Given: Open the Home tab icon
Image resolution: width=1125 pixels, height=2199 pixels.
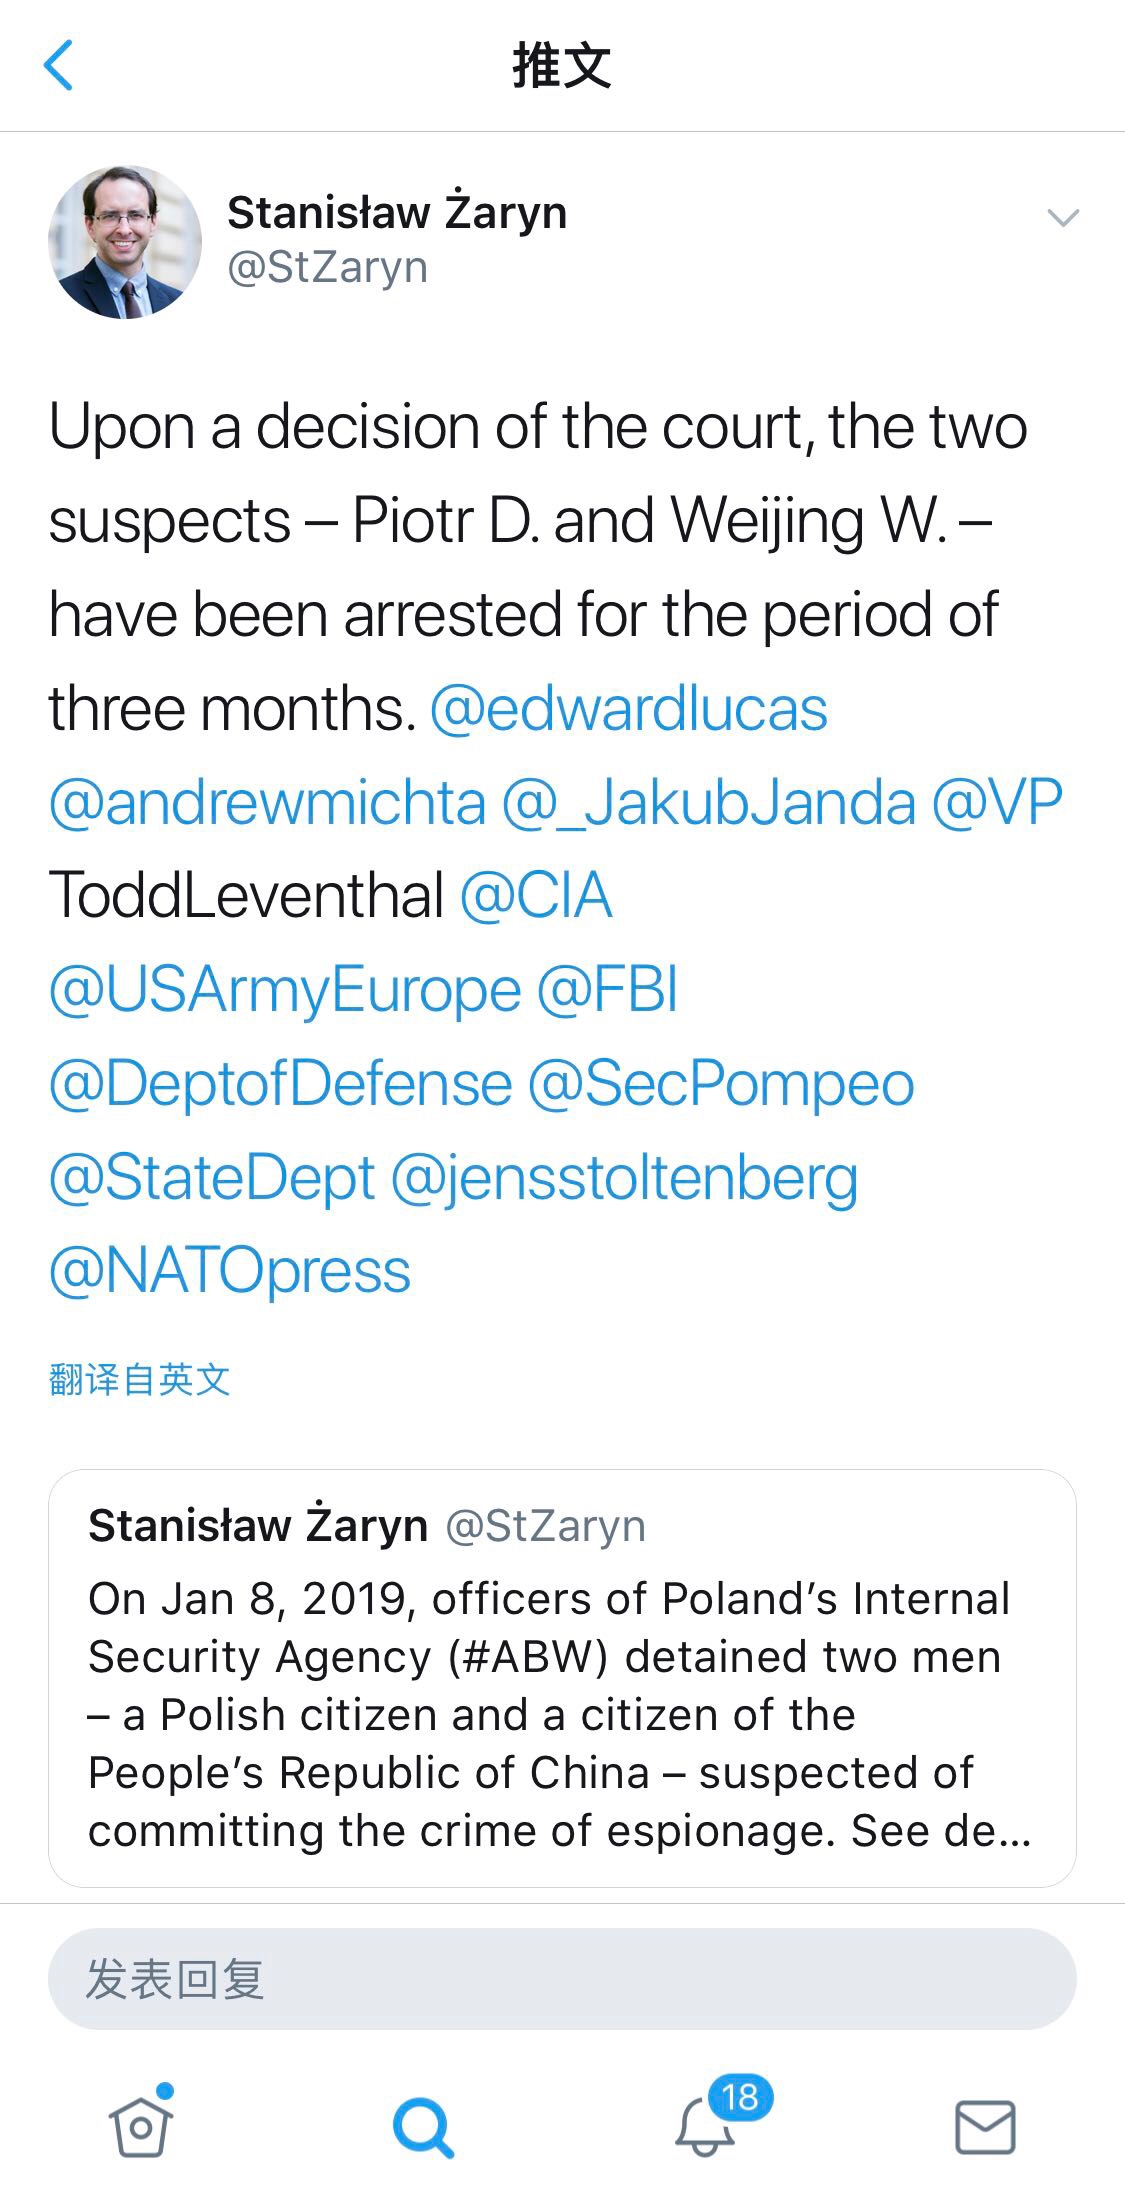Looking at the screenshot, I should coord(140,2125).
